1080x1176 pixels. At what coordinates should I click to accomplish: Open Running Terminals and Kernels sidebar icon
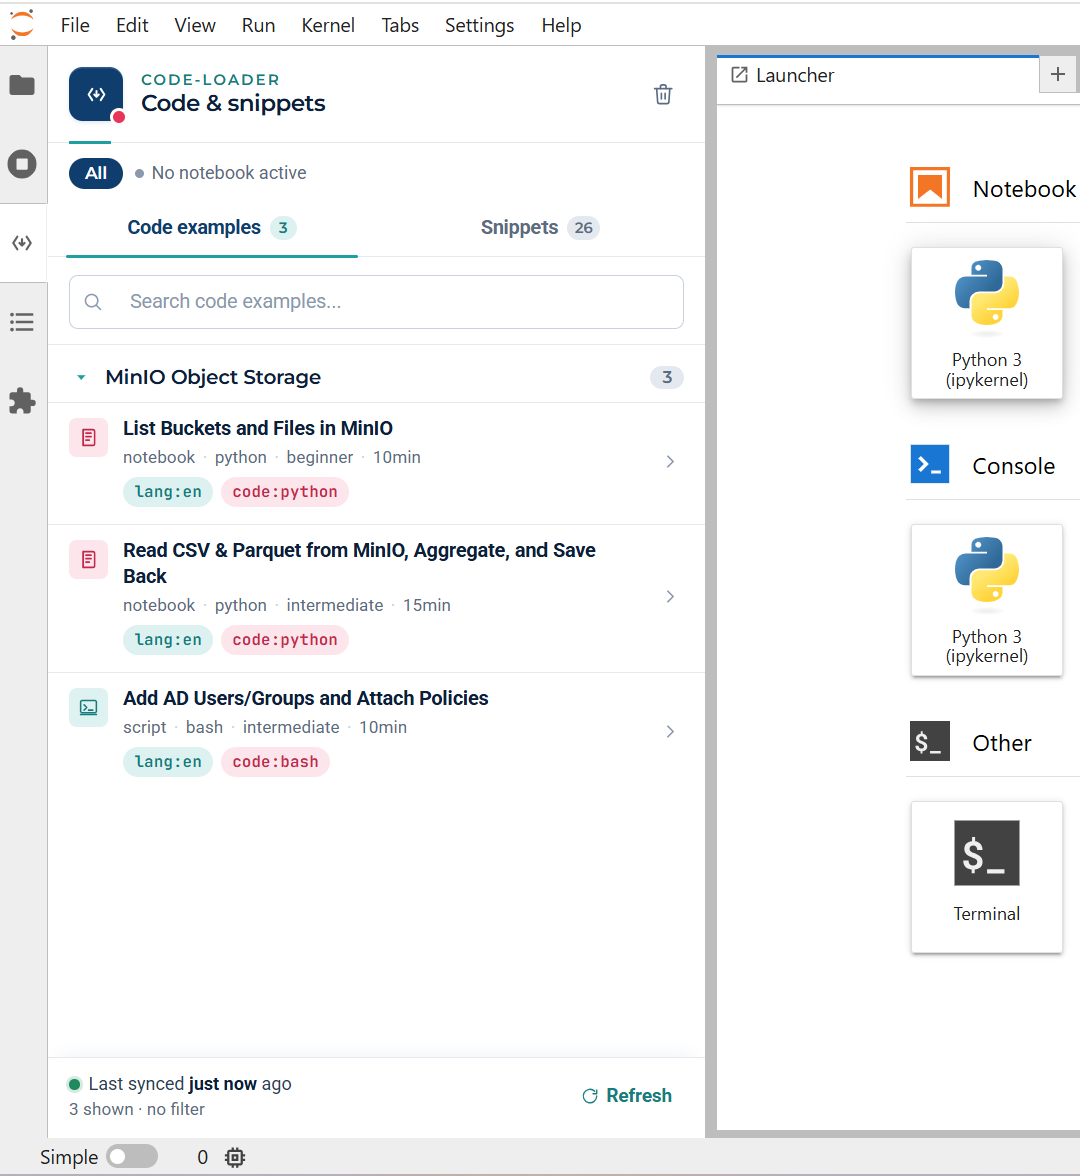pyautogui.click(x=22, y=164)
